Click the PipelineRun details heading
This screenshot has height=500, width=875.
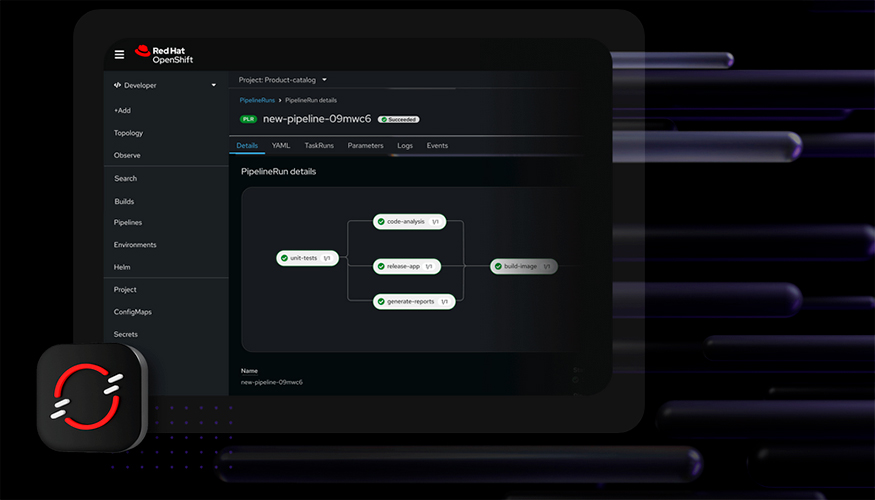click(278, 171)
